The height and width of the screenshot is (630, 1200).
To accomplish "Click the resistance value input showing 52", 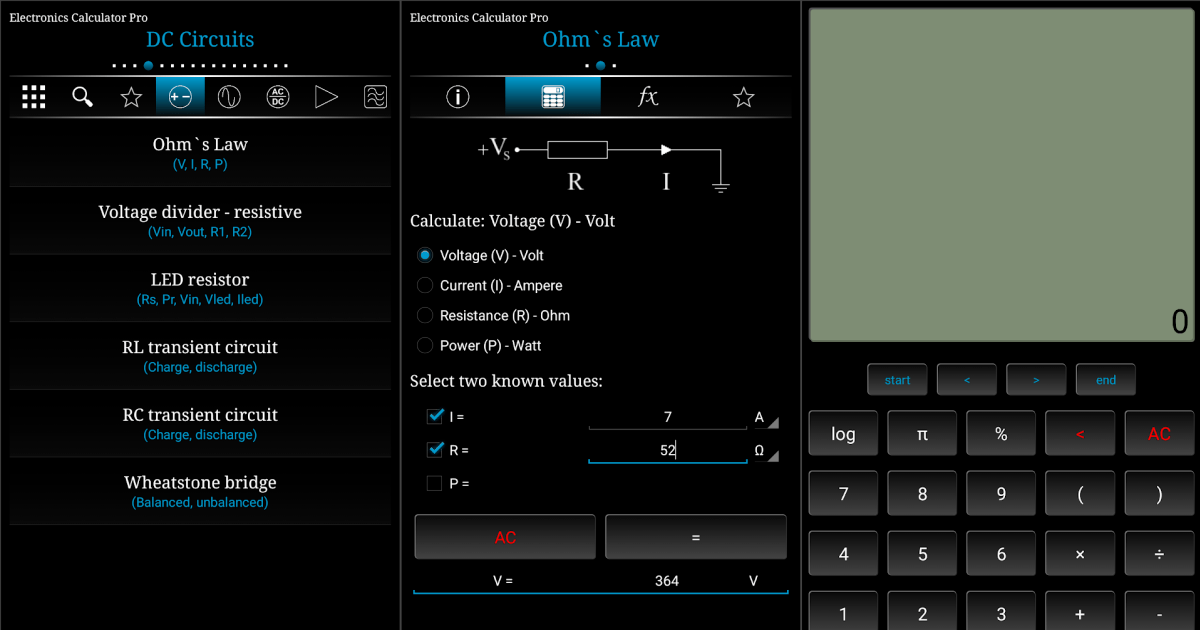I will click(x=667, y=450).
